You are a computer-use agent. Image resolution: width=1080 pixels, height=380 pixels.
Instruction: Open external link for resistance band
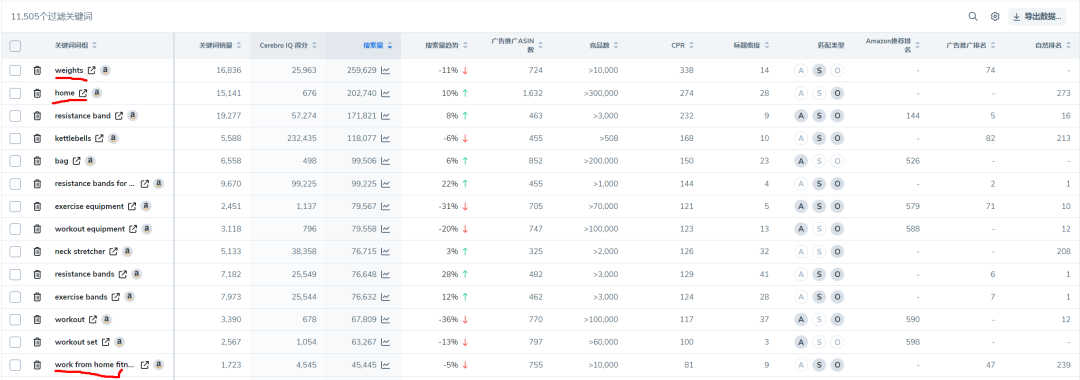(x=118, y=116)
